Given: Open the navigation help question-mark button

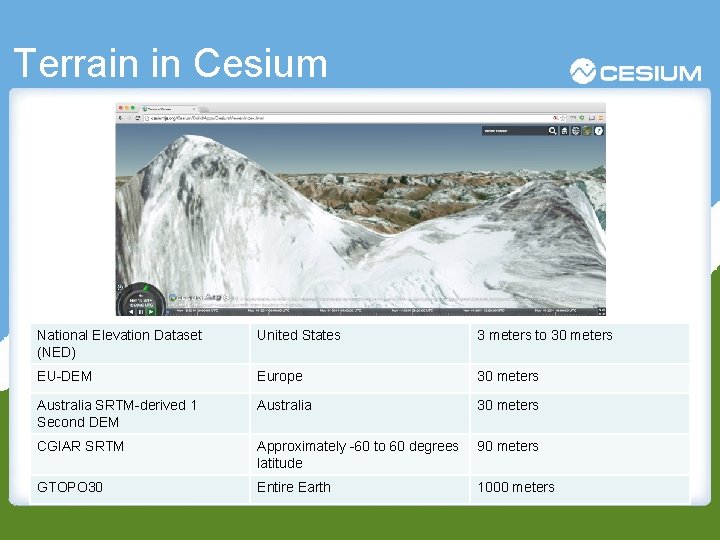Looking at the screenshot, I should pyautogui.click(x=599, y=131).
